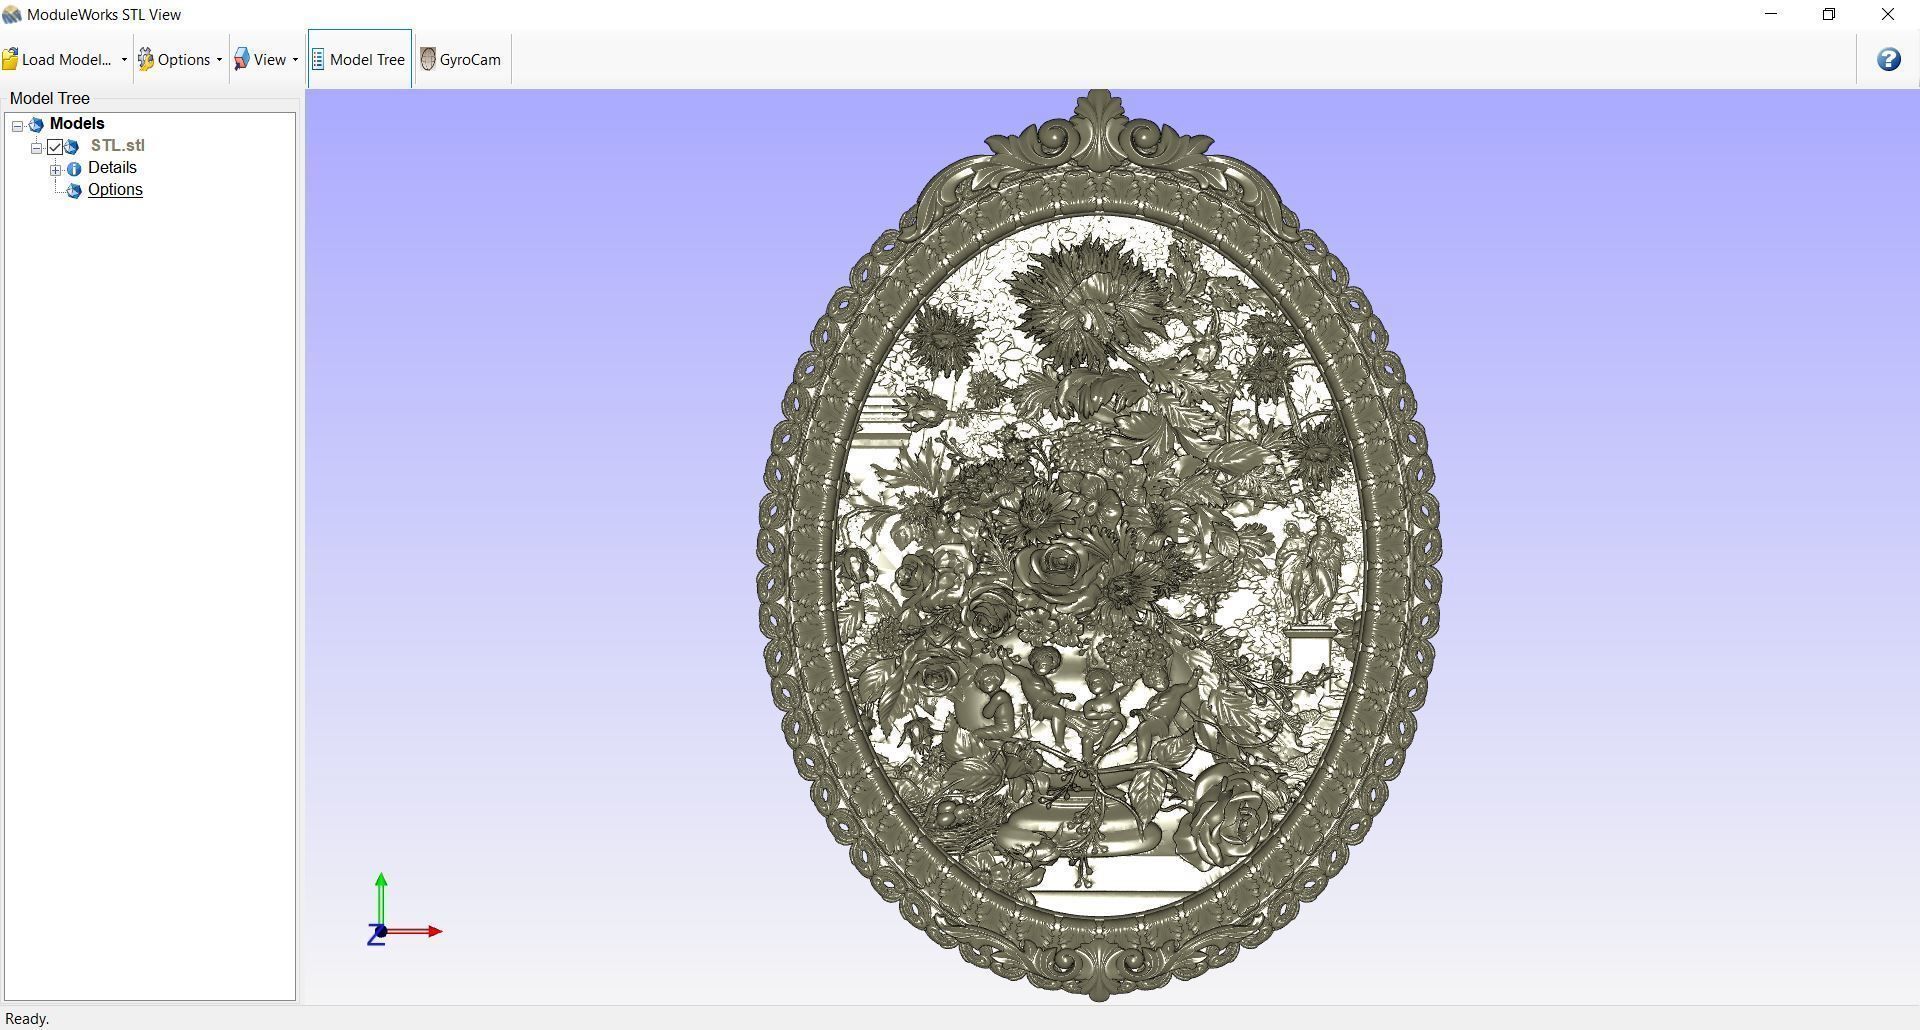The height and width of the screenshot is (1030, 1920).
Task: Close the ModuleWorks STL View window
Action: [1888, 14]
